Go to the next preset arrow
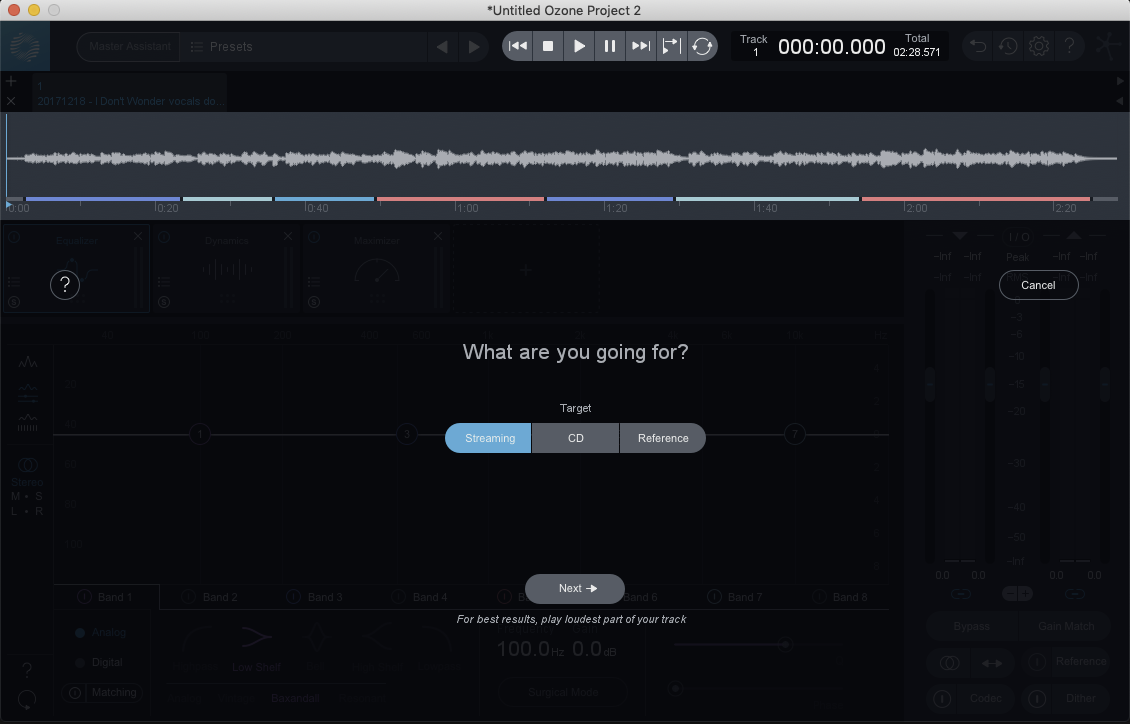1130x724 pixels. click(x=474, y=47)
